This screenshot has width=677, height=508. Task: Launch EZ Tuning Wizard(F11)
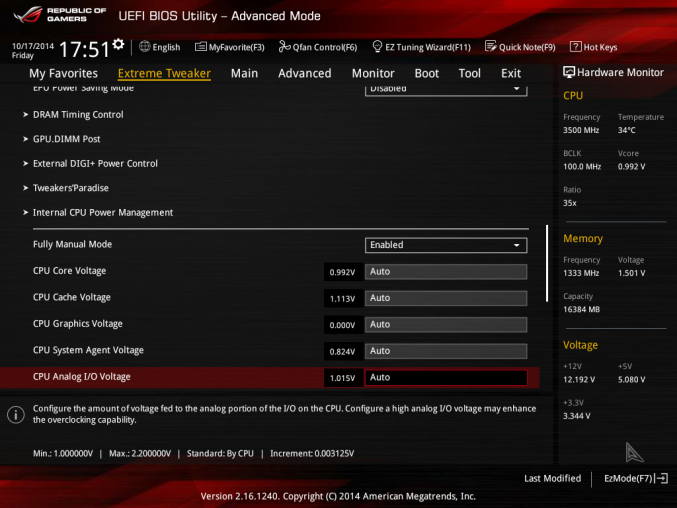(421, 47)
